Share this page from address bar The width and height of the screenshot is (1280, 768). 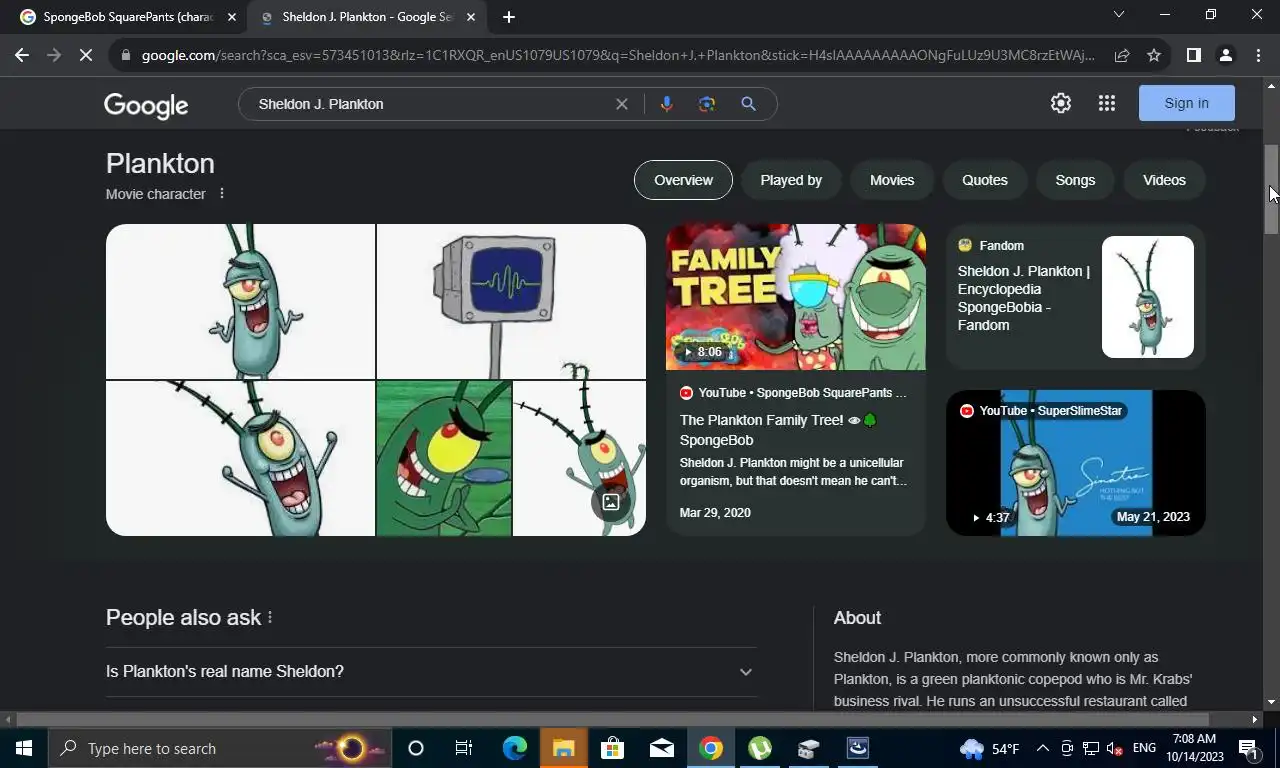click(1122, 55)
